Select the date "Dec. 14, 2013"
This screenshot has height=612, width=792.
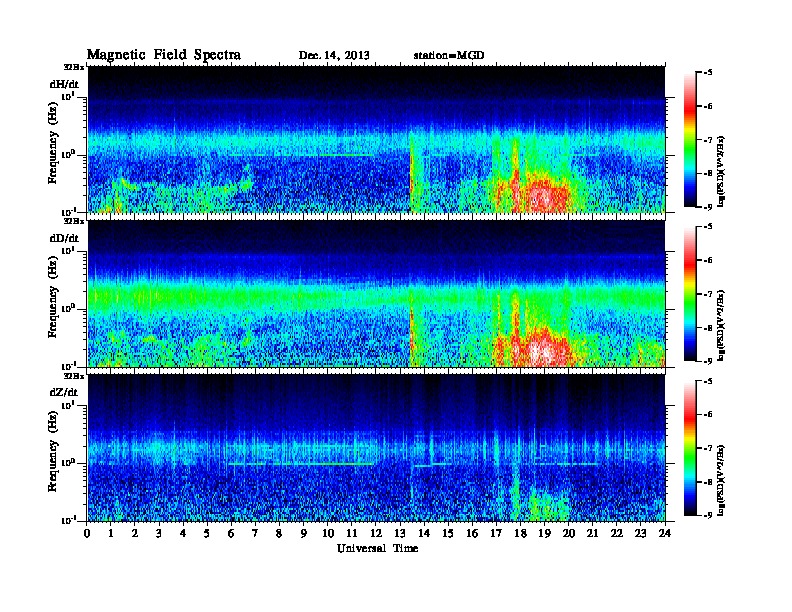click(x=334, y=55)
